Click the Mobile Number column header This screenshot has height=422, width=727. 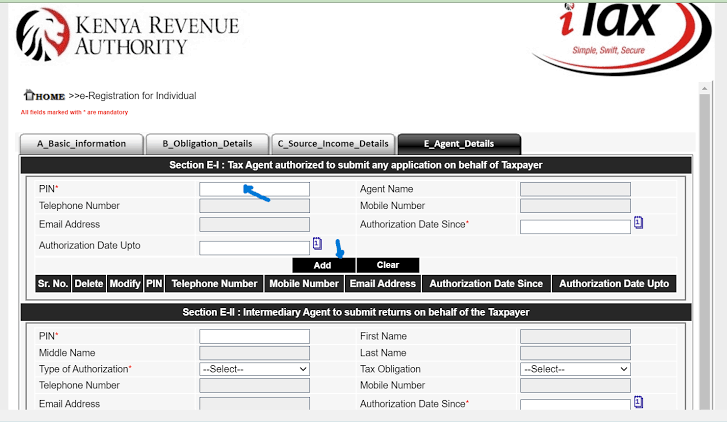[x=304, y=284]
